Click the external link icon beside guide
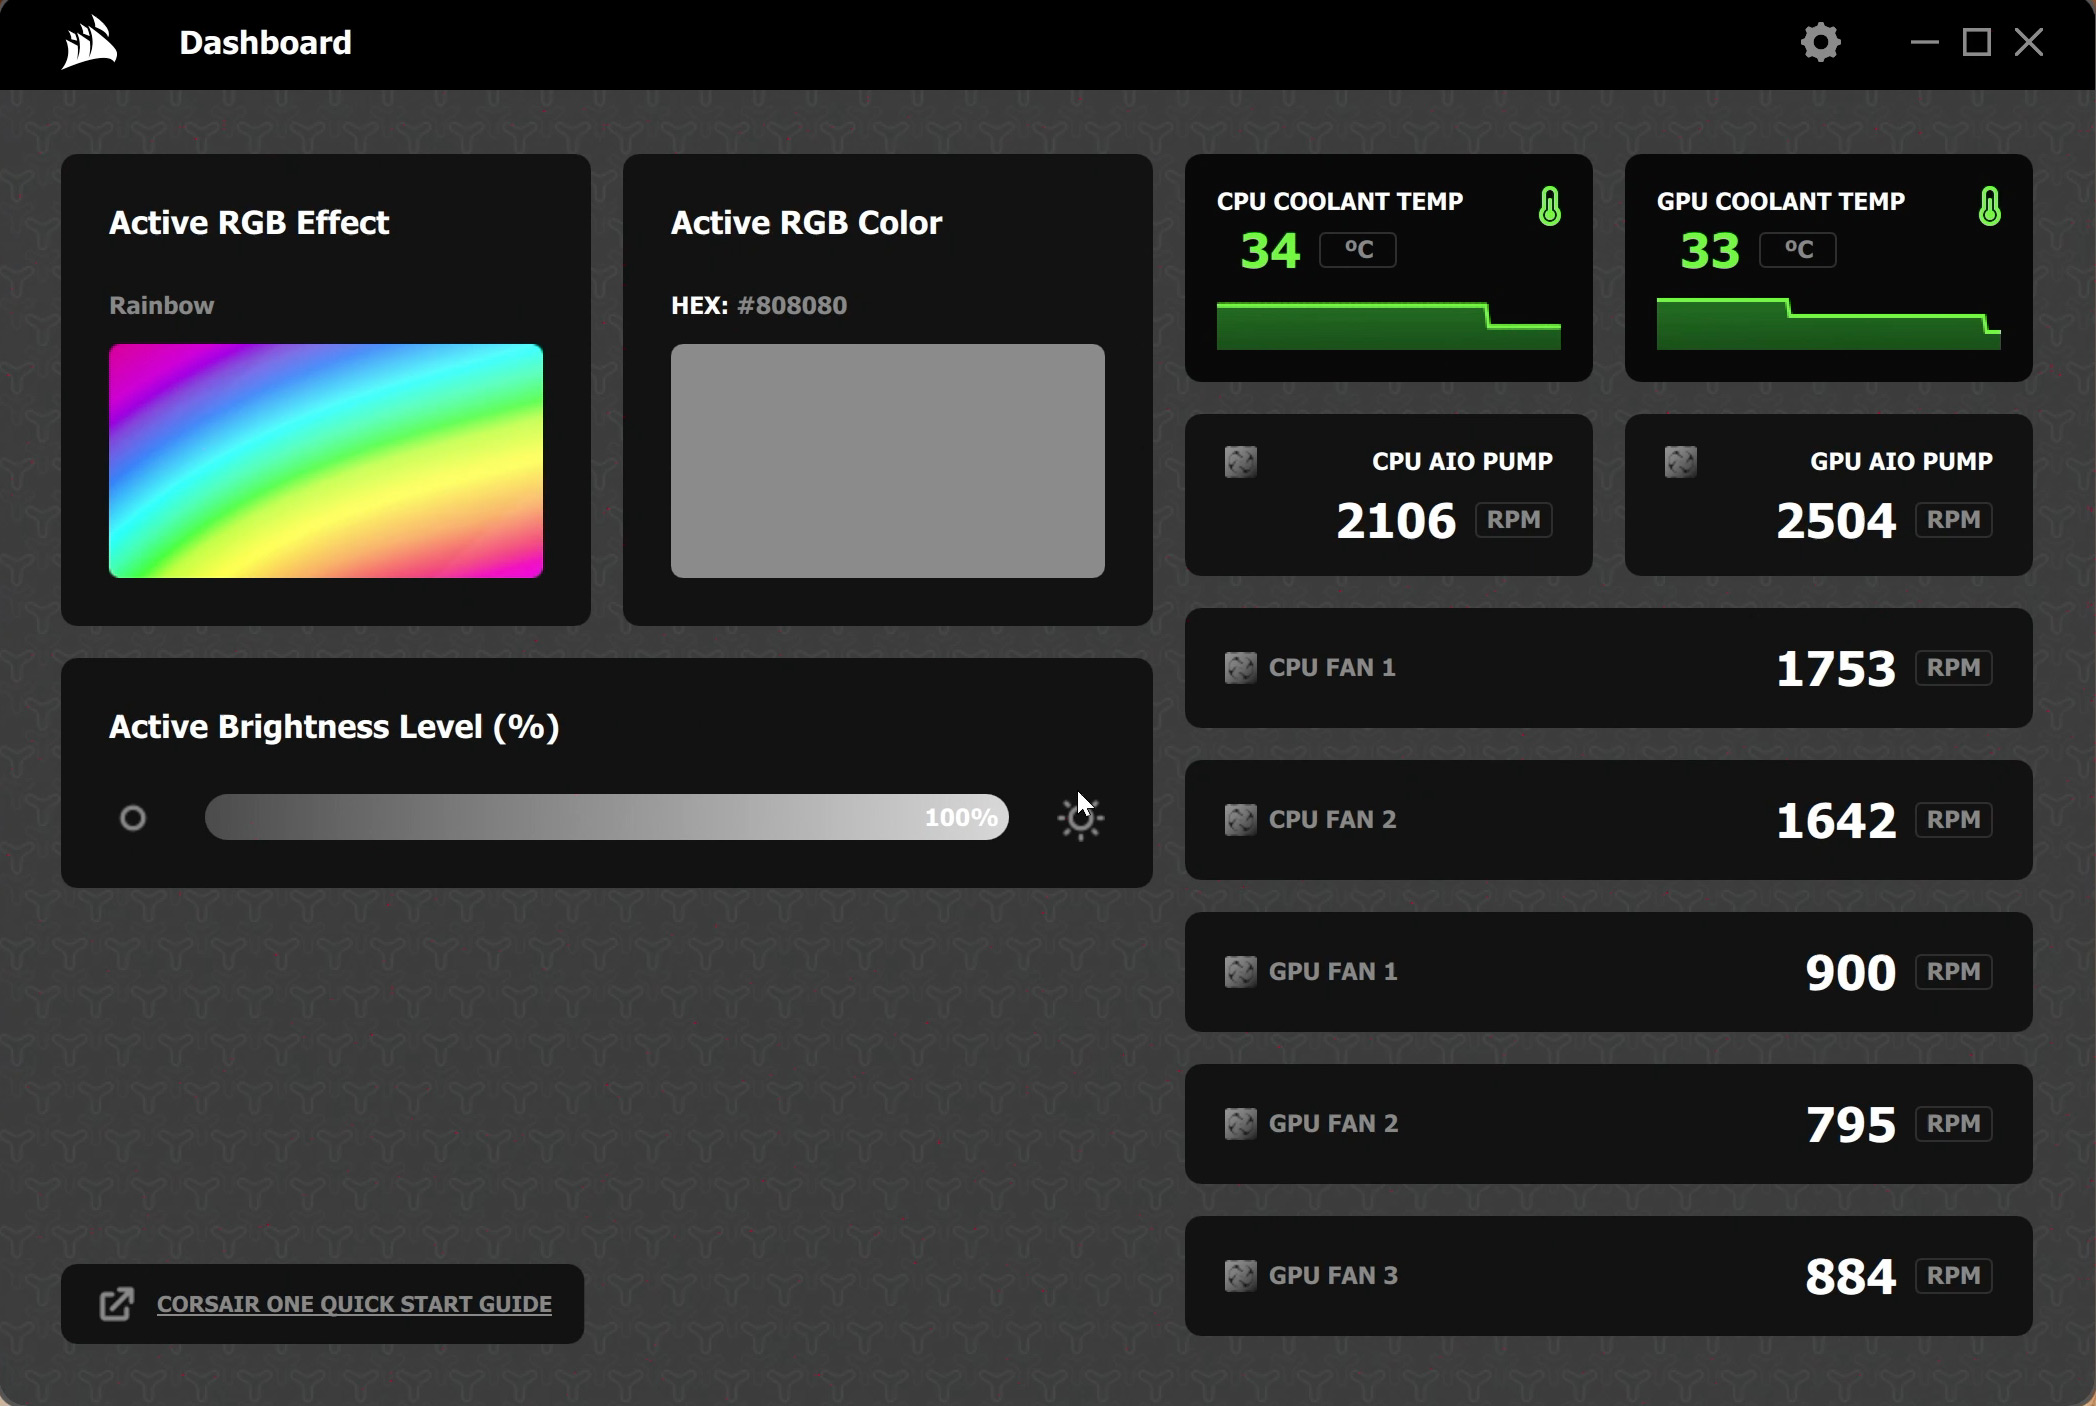2096x1406 pixels. point(117,1304)
